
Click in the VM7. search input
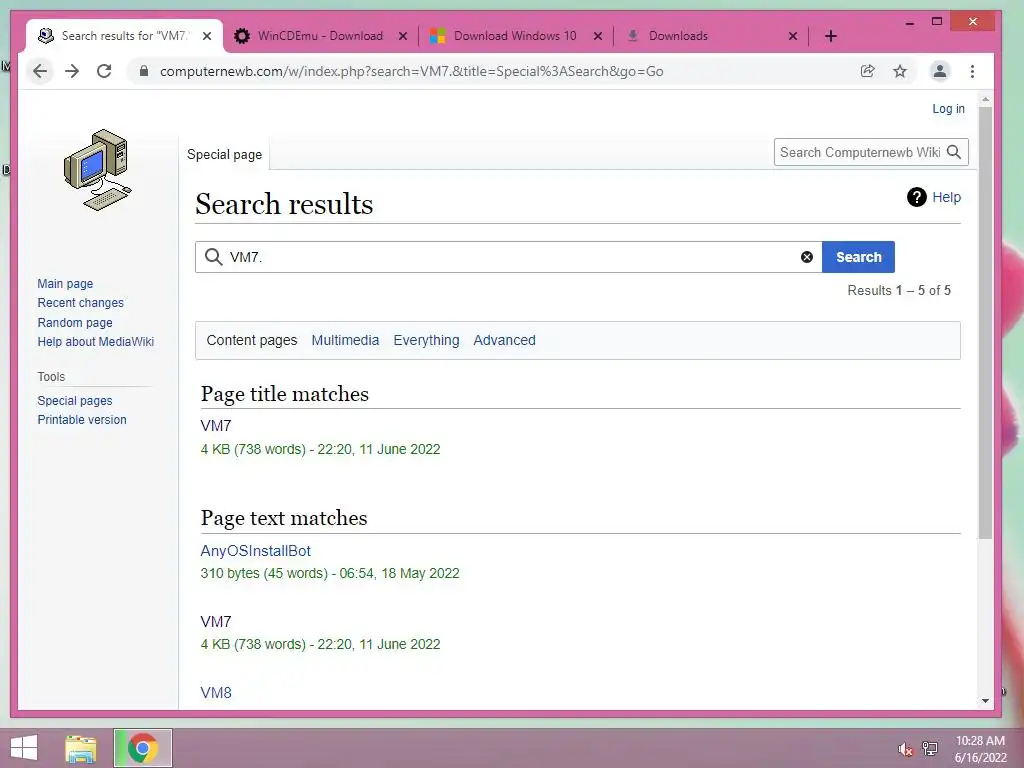click(509, 257)
